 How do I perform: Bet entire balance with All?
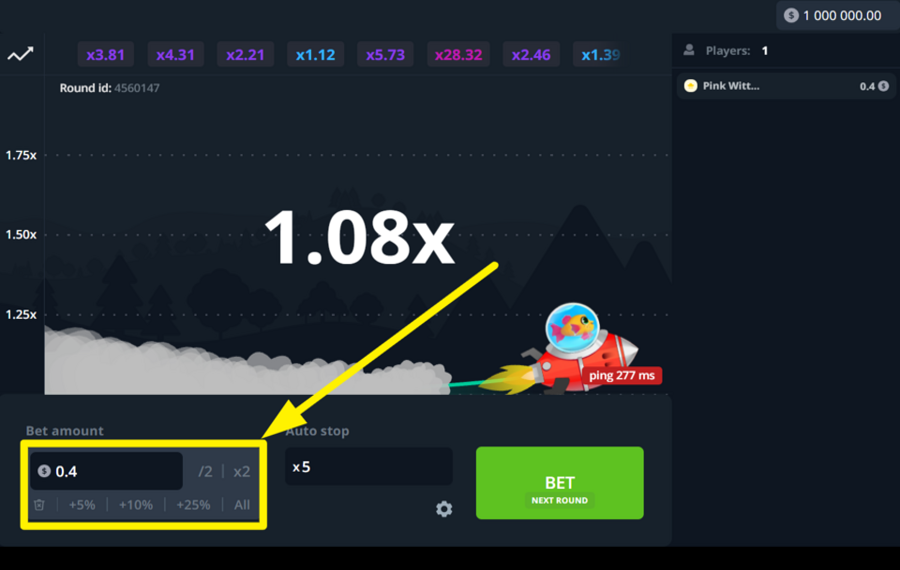pos(242,505)
